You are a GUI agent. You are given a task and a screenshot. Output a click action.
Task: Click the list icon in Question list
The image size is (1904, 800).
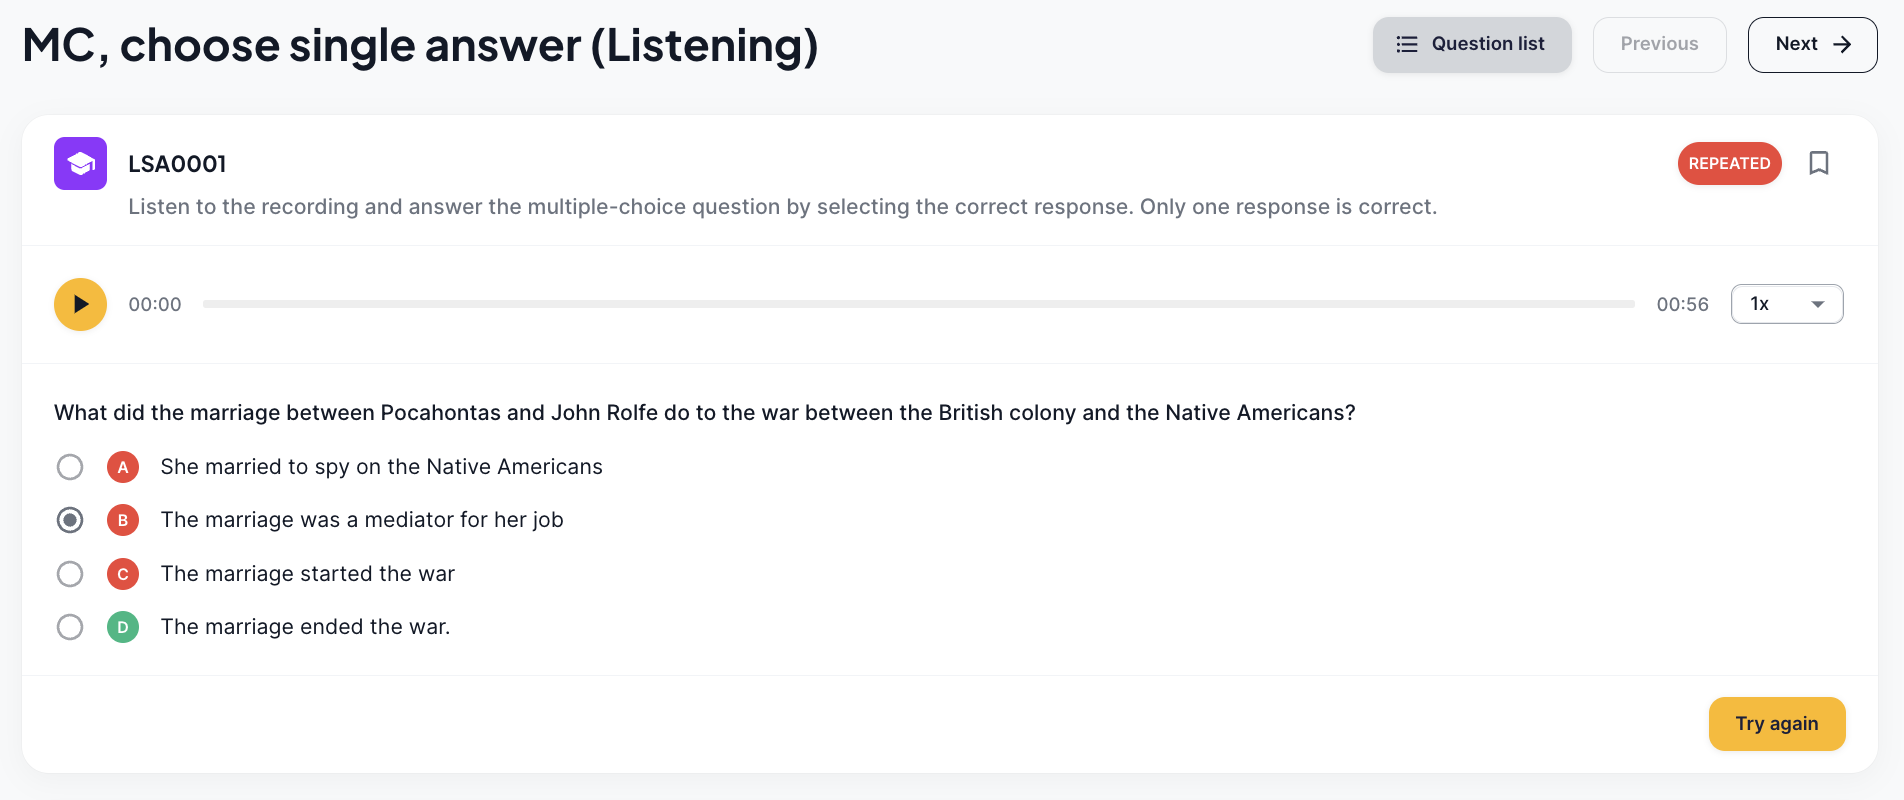[1407, 44]
